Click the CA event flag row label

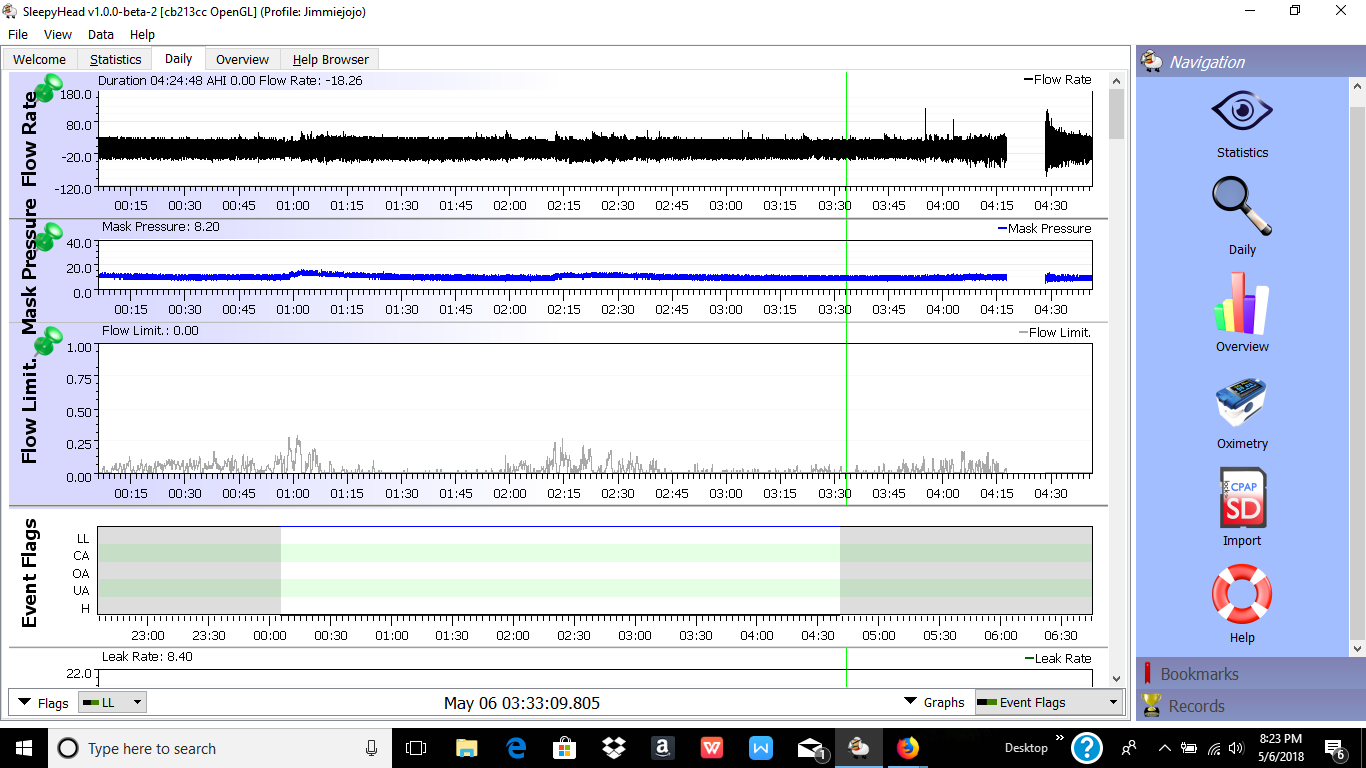pos(81,556)
